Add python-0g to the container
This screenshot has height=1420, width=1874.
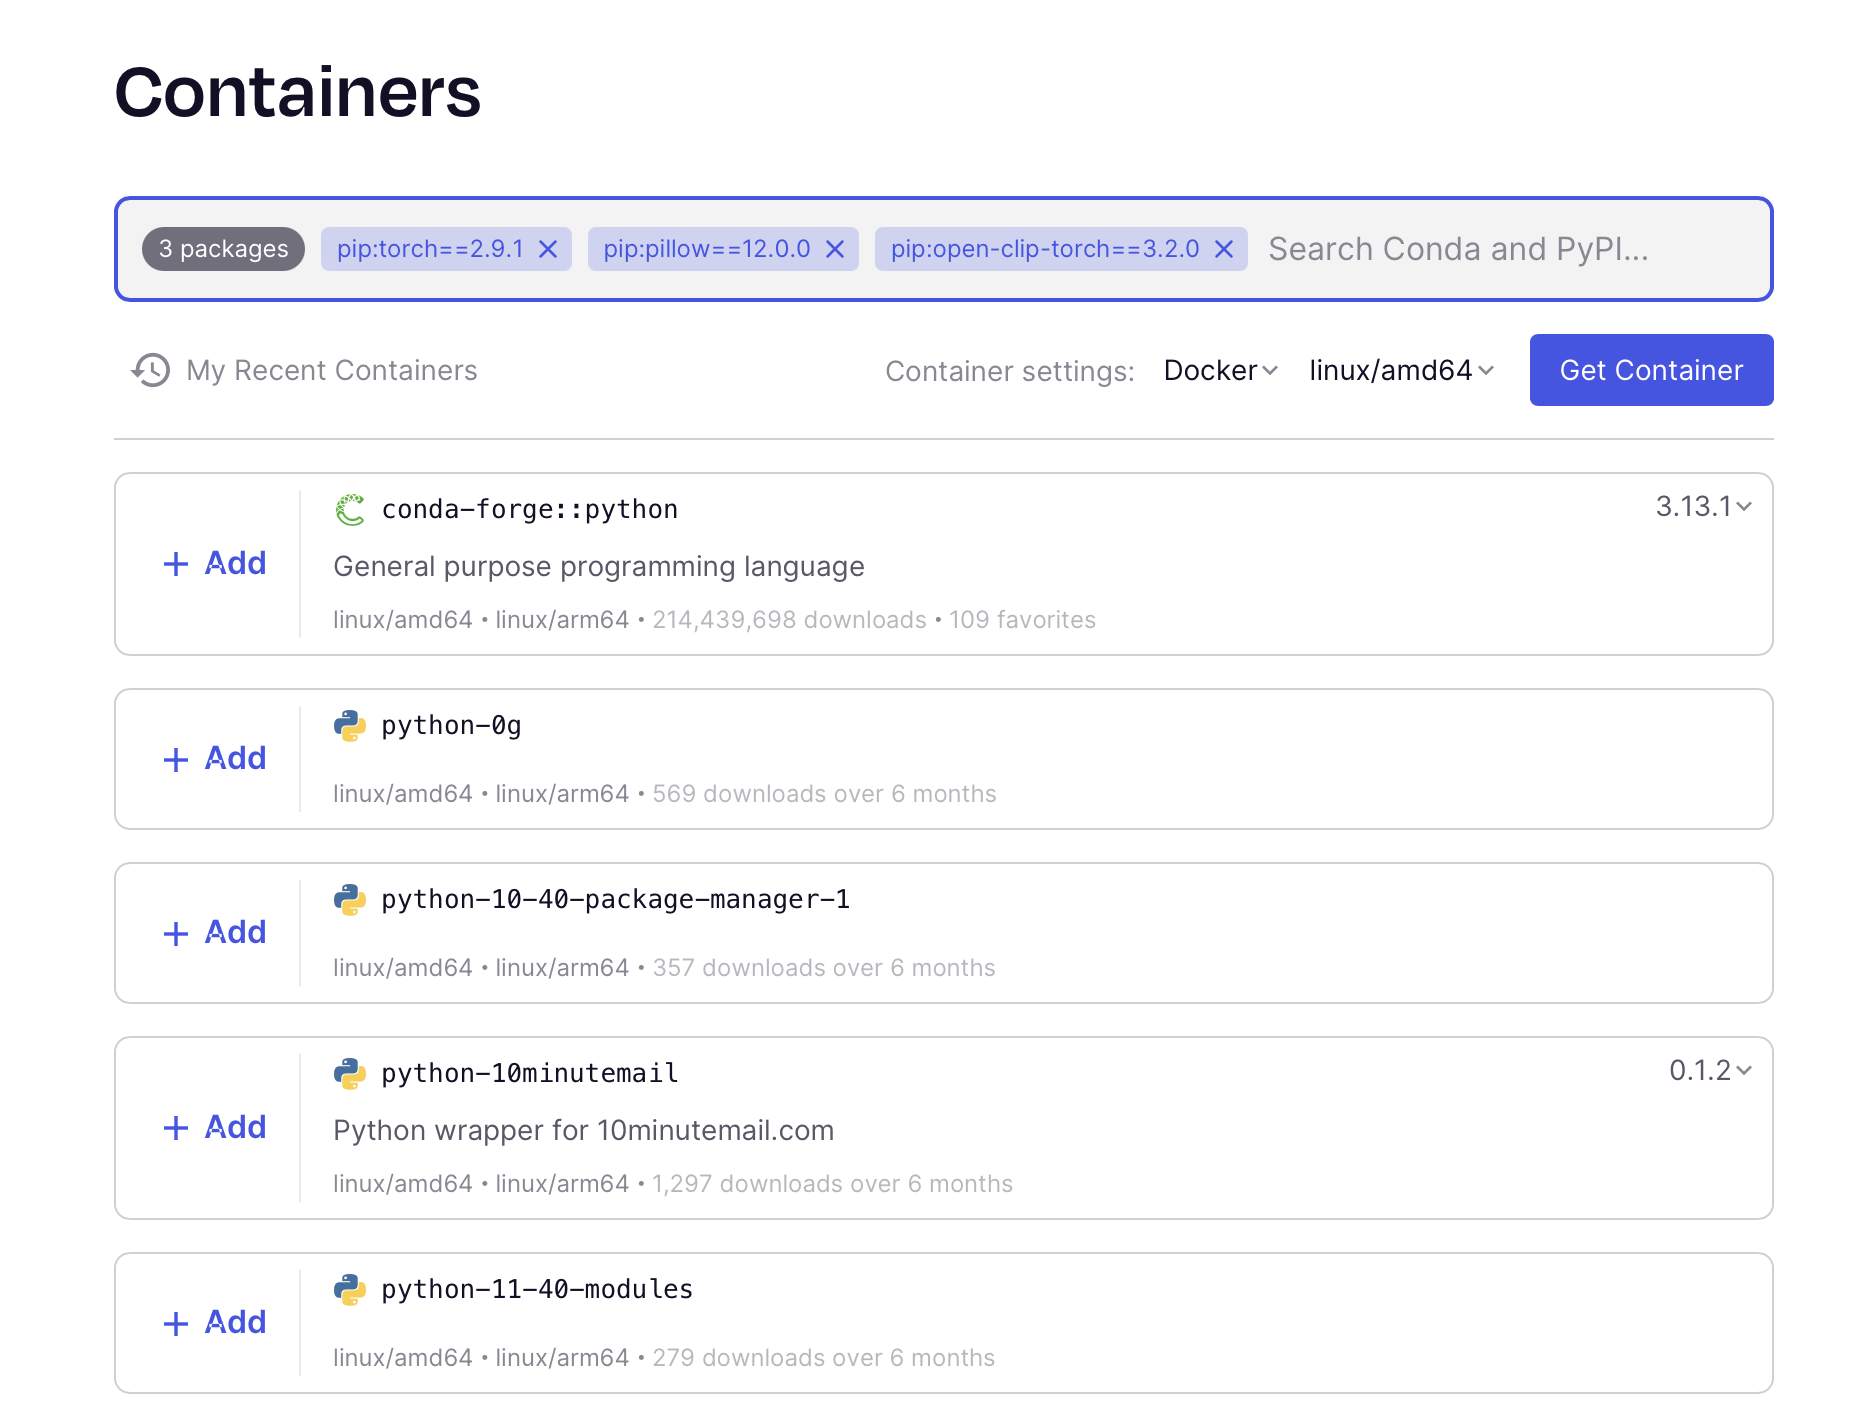213,758
